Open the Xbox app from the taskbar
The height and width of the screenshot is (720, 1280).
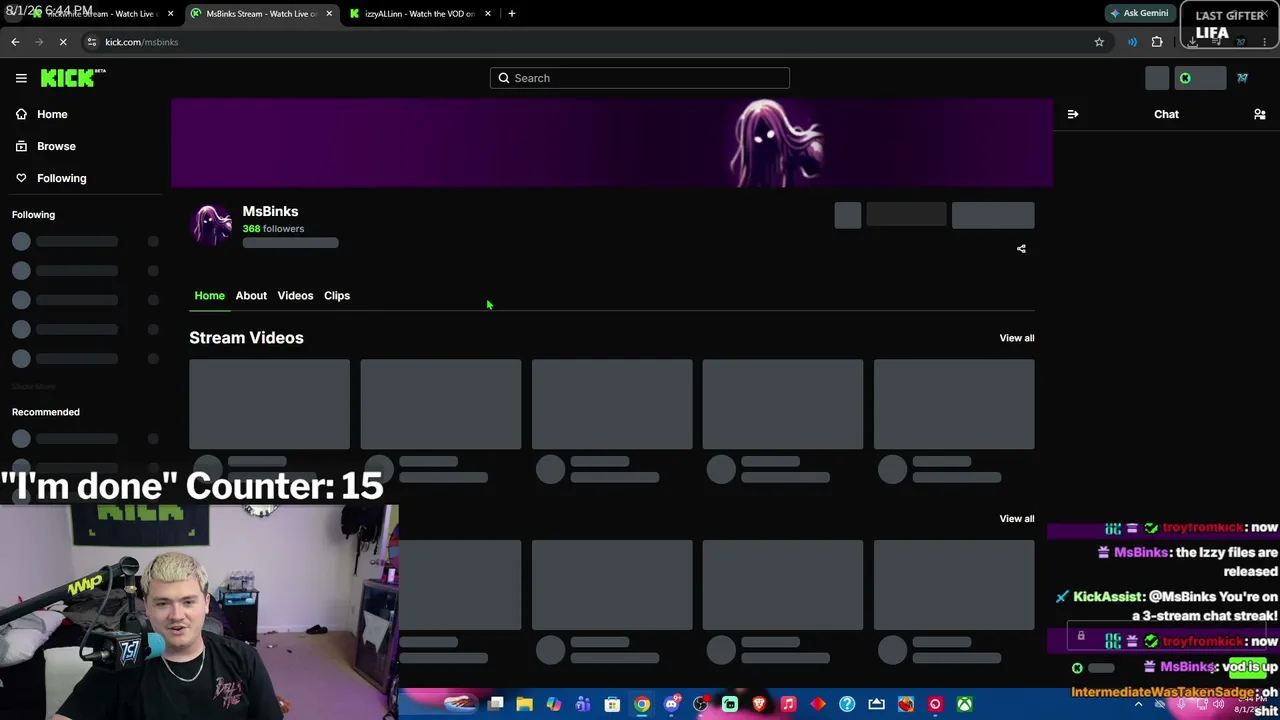click(964, 705)
